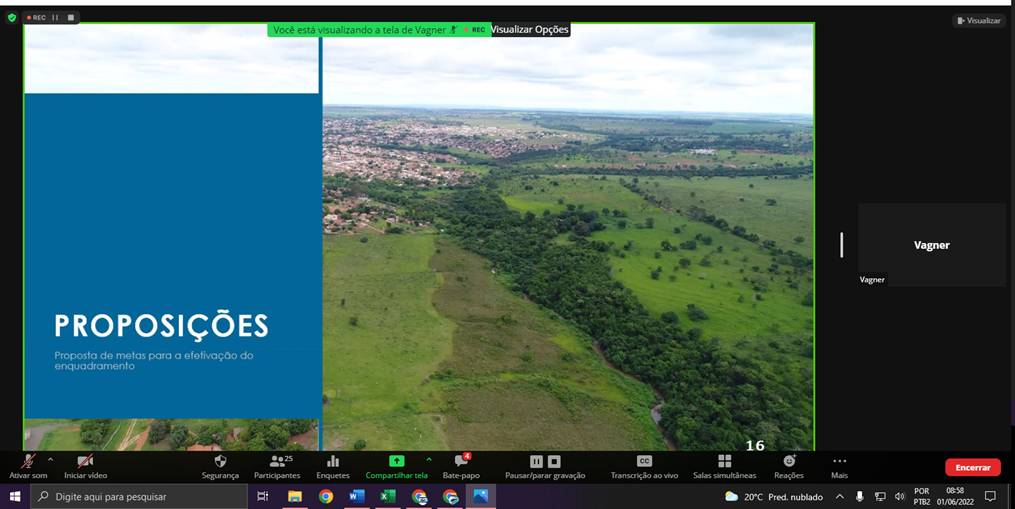
Task: Click green encryption shield icon
Action: (12, 17)
